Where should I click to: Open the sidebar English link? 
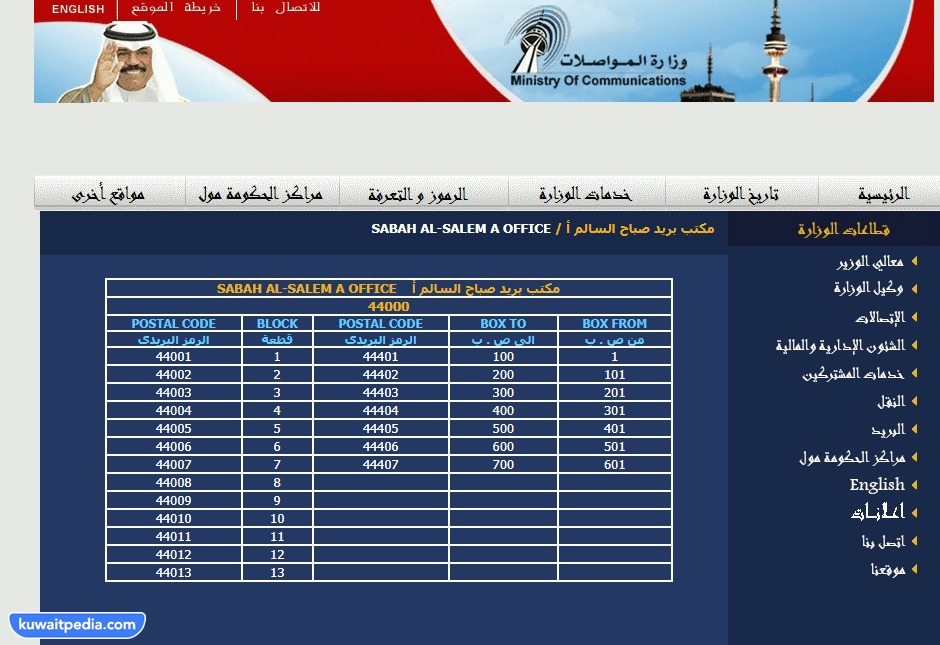click(877, 484)
